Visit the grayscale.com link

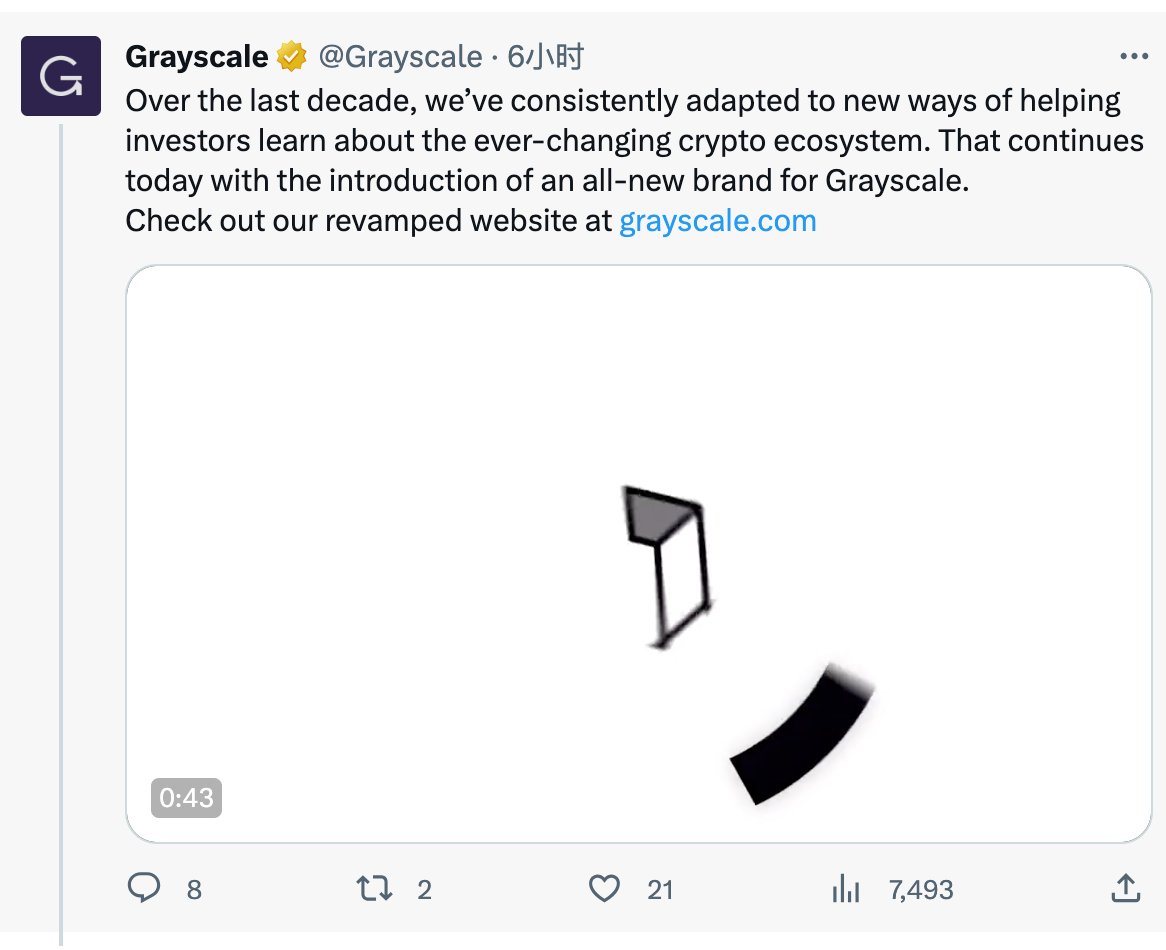pos(718,220)
